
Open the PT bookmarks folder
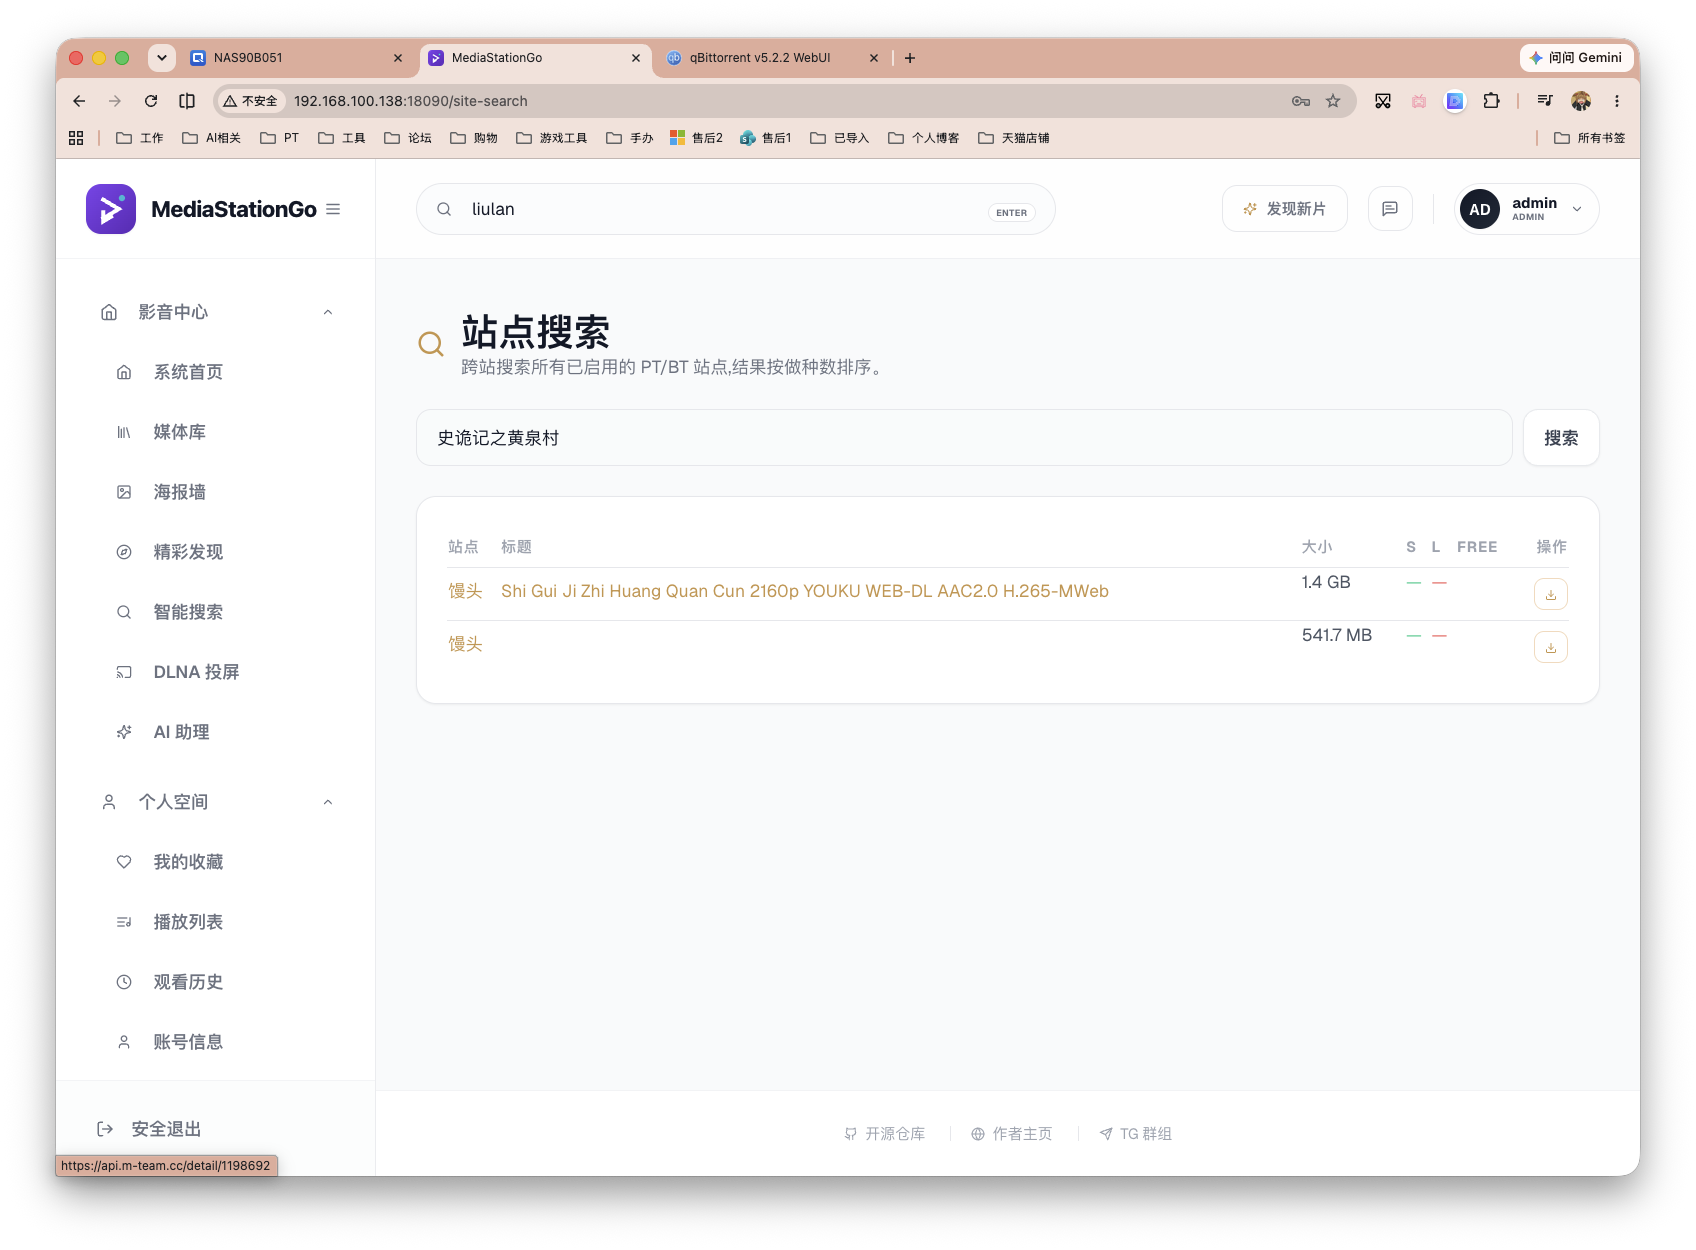click(280, 138)
